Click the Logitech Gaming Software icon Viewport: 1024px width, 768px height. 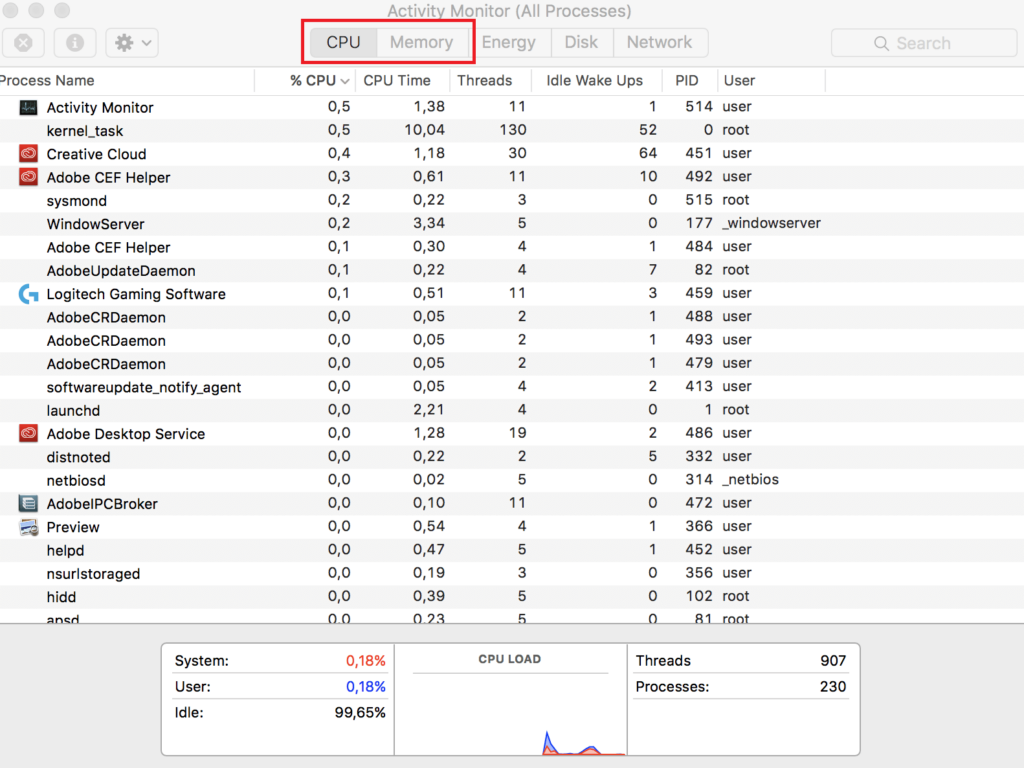pyautogui.click(x=28, y=294)
